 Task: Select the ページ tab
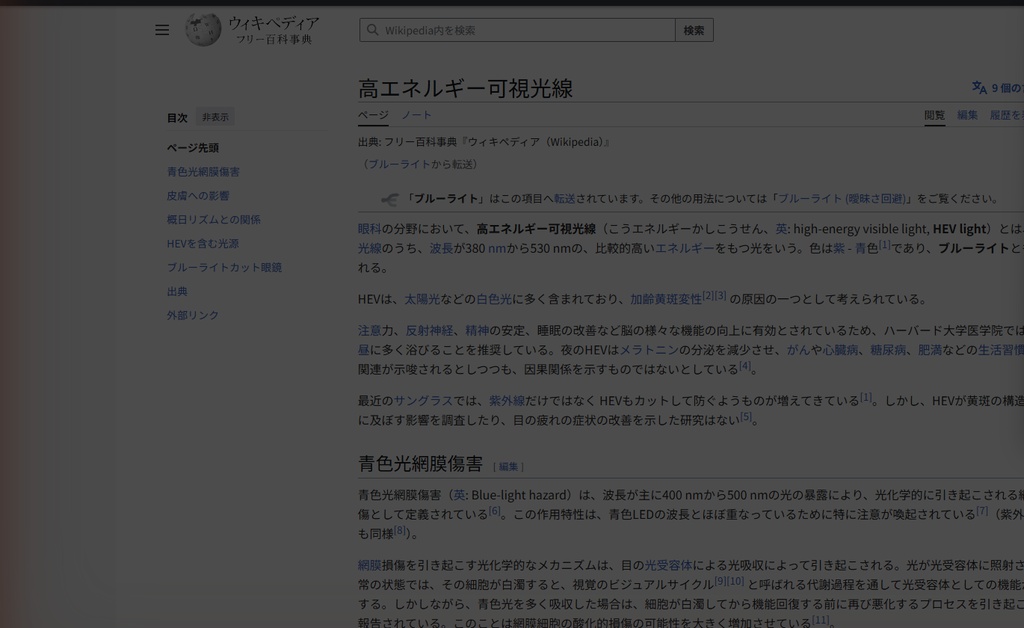click(373, 115)
